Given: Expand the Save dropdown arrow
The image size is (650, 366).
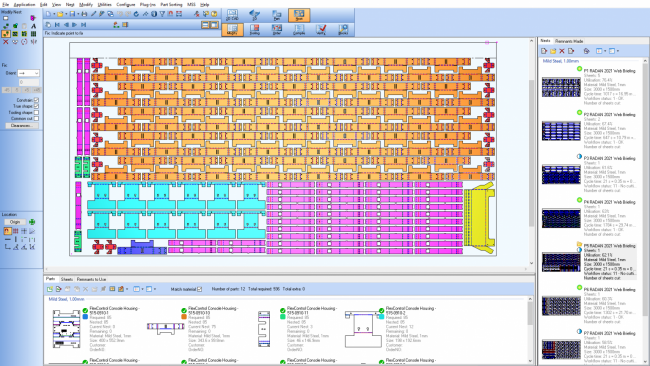Looking at the screenshot, I should click(x=78, y=15).
